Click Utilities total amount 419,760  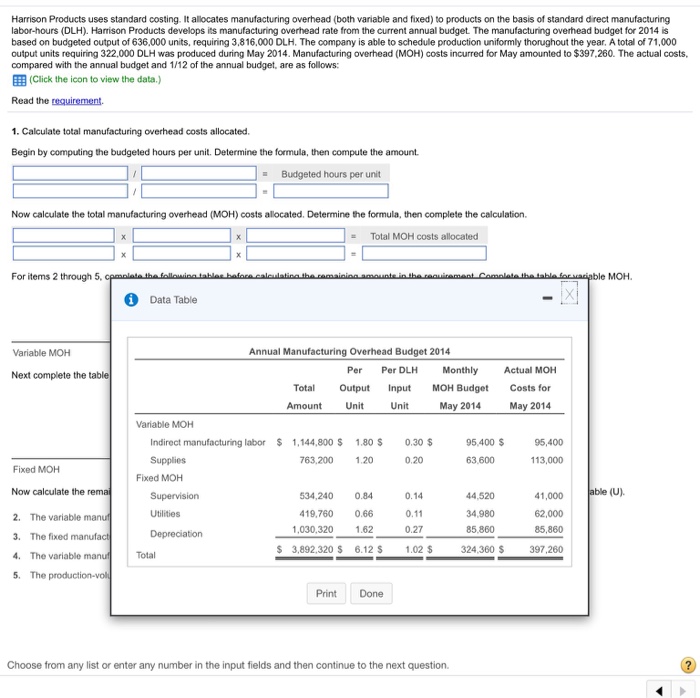316,514
